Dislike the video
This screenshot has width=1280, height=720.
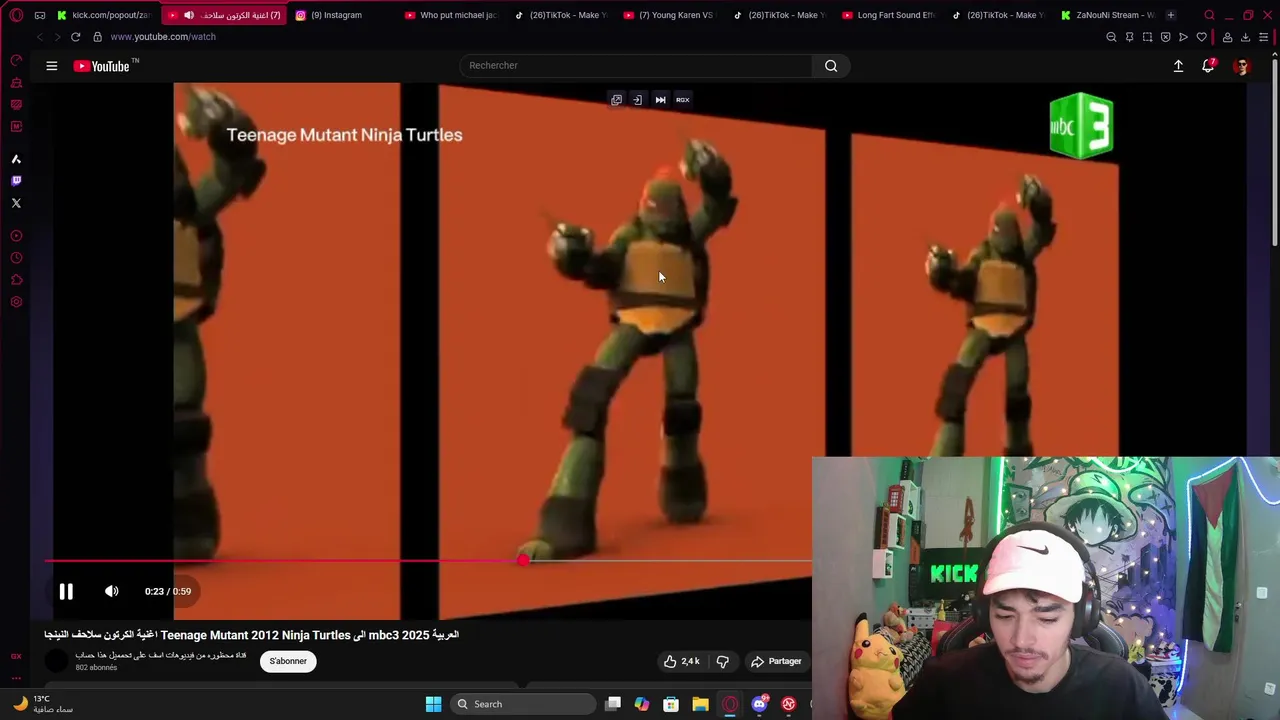point(722,661)
